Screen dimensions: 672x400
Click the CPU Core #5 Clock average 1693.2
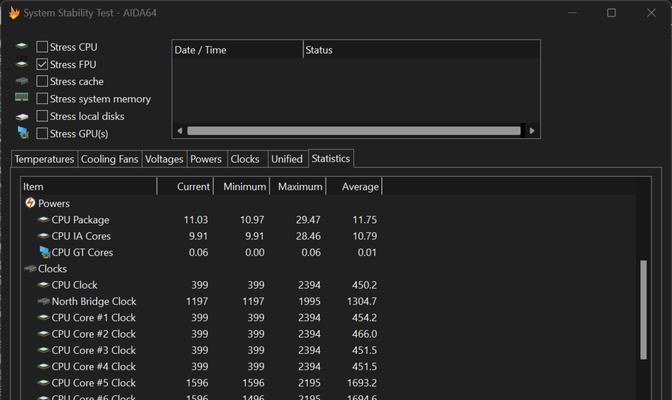coord(362,382)
